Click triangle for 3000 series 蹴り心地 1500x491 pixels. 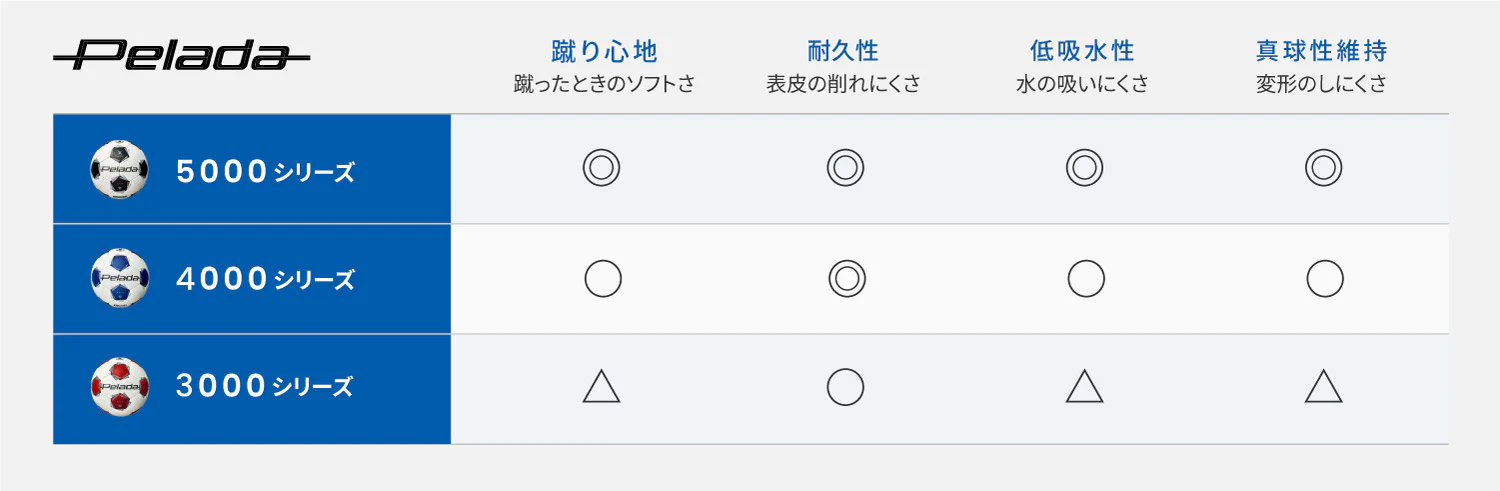pyautogui.click(x=601, y=386)
